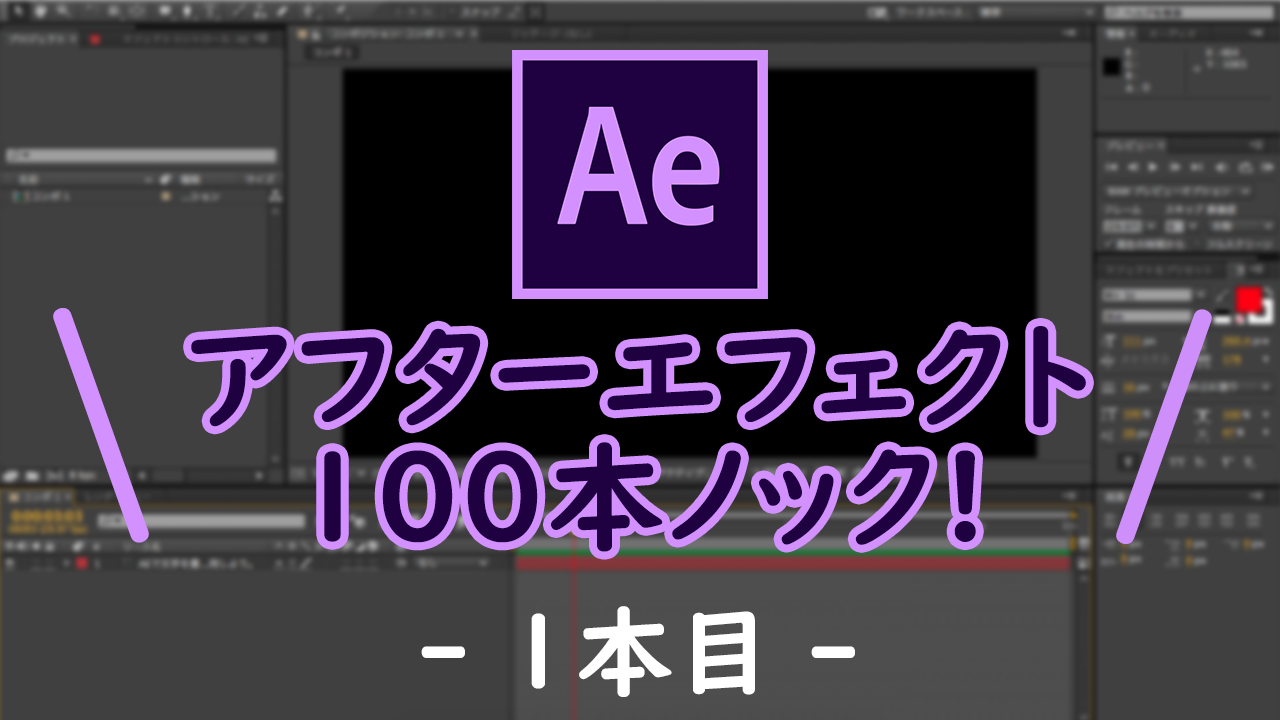1280x720 pixels.
Task: Click the red fill color swatch
Action: pos(1249,299)
